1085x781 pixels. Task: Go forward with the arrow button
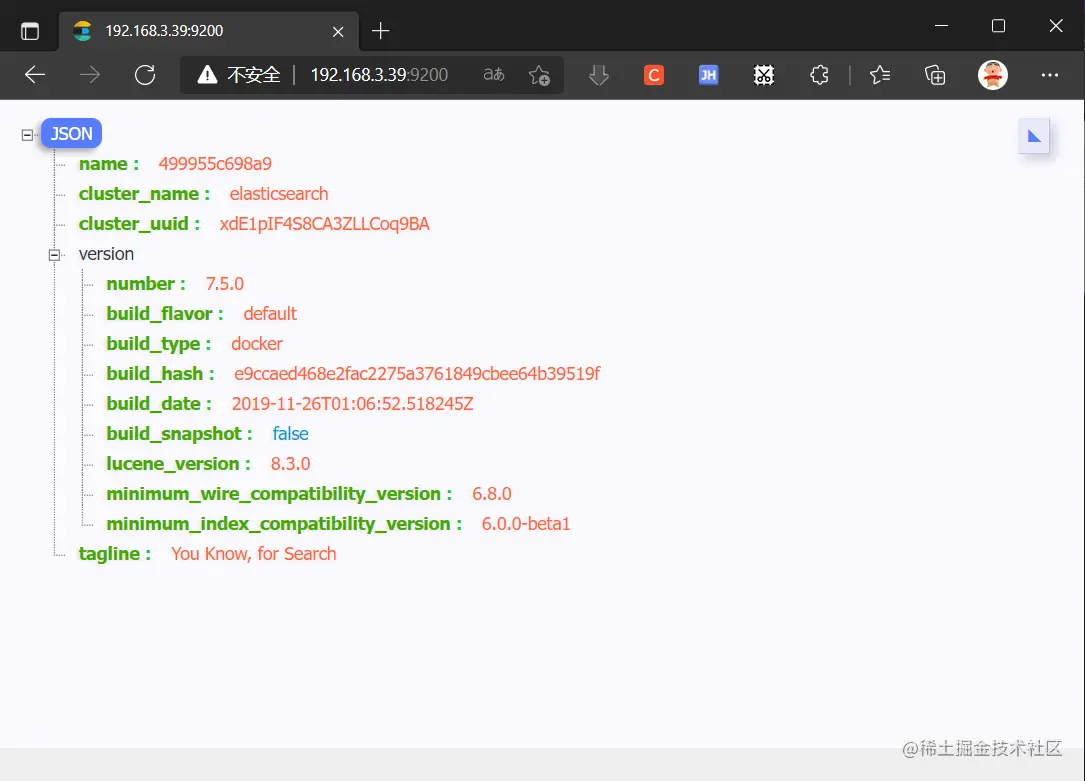[x=90, y=75]
